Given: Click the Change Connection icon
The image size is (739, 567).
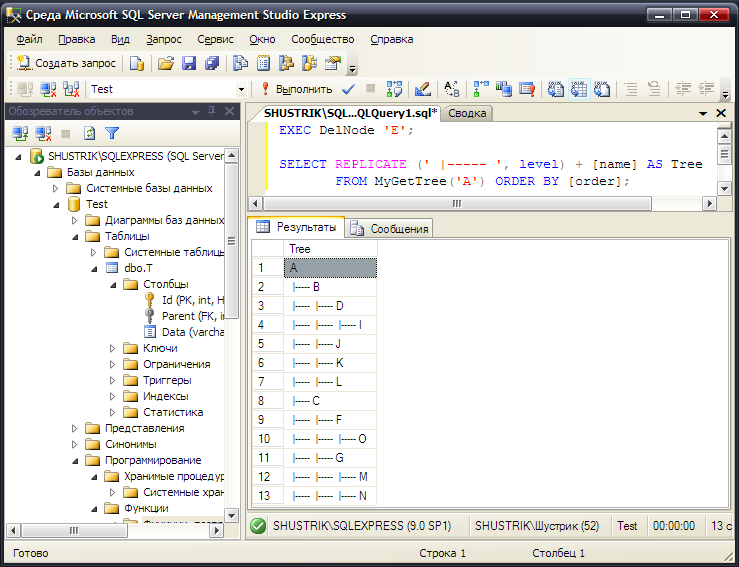Looking at the screenshot, I should 71,89.
